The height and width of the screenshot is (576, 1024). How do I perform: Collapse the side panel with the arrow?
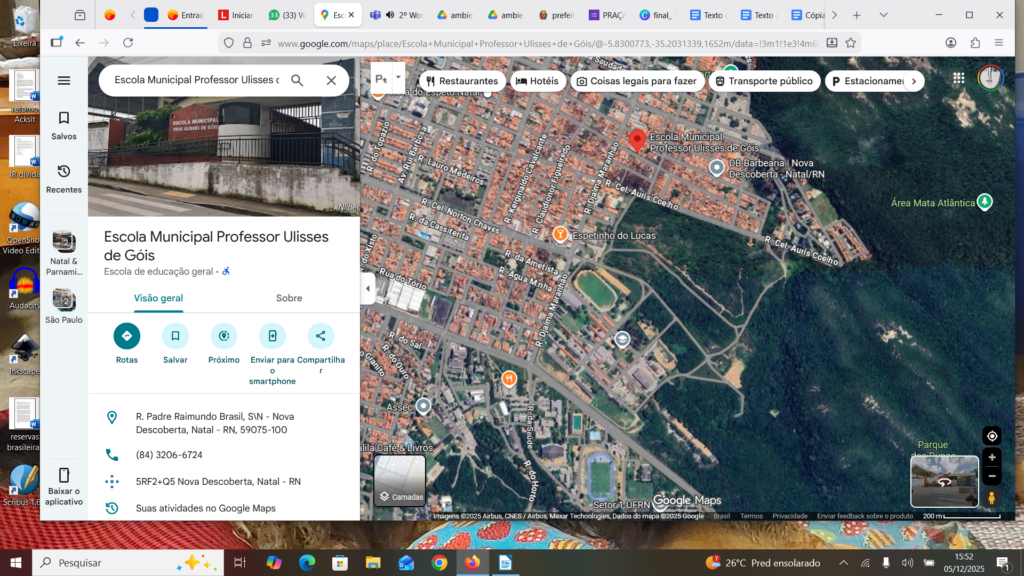click(367, 288)
